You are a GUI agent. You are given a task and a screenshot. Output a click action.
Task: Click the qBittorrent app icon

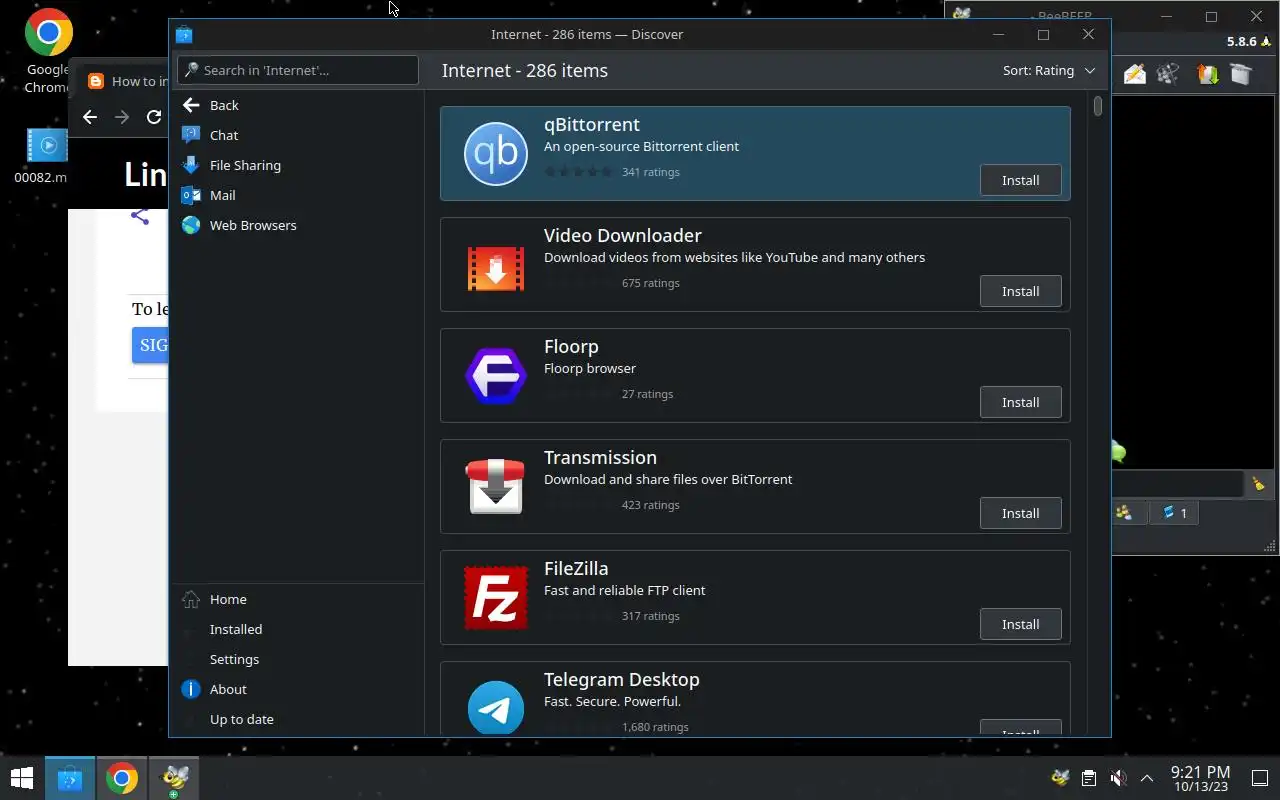[x=496, y=154]
